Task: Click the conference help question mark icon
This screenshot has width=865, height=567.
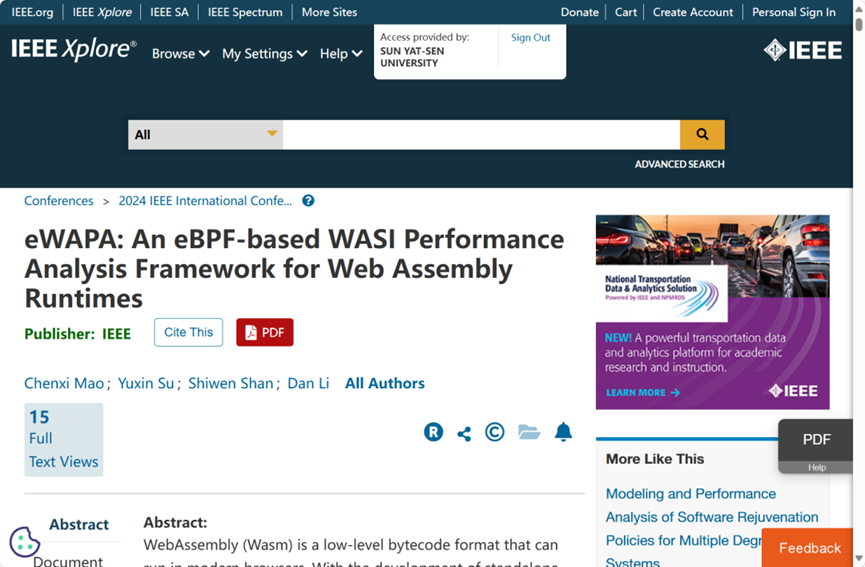Action: [308, 201]
